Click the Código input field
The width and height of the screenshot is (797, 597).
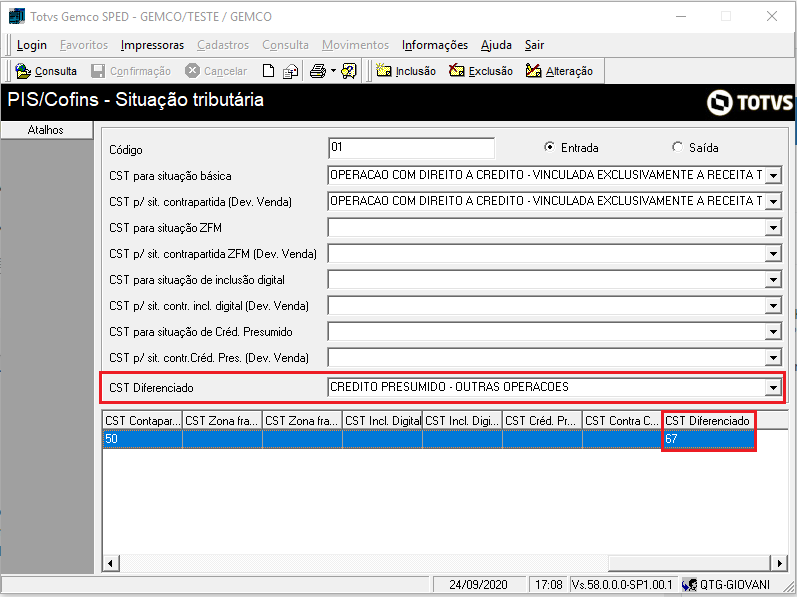click(411, 148)
